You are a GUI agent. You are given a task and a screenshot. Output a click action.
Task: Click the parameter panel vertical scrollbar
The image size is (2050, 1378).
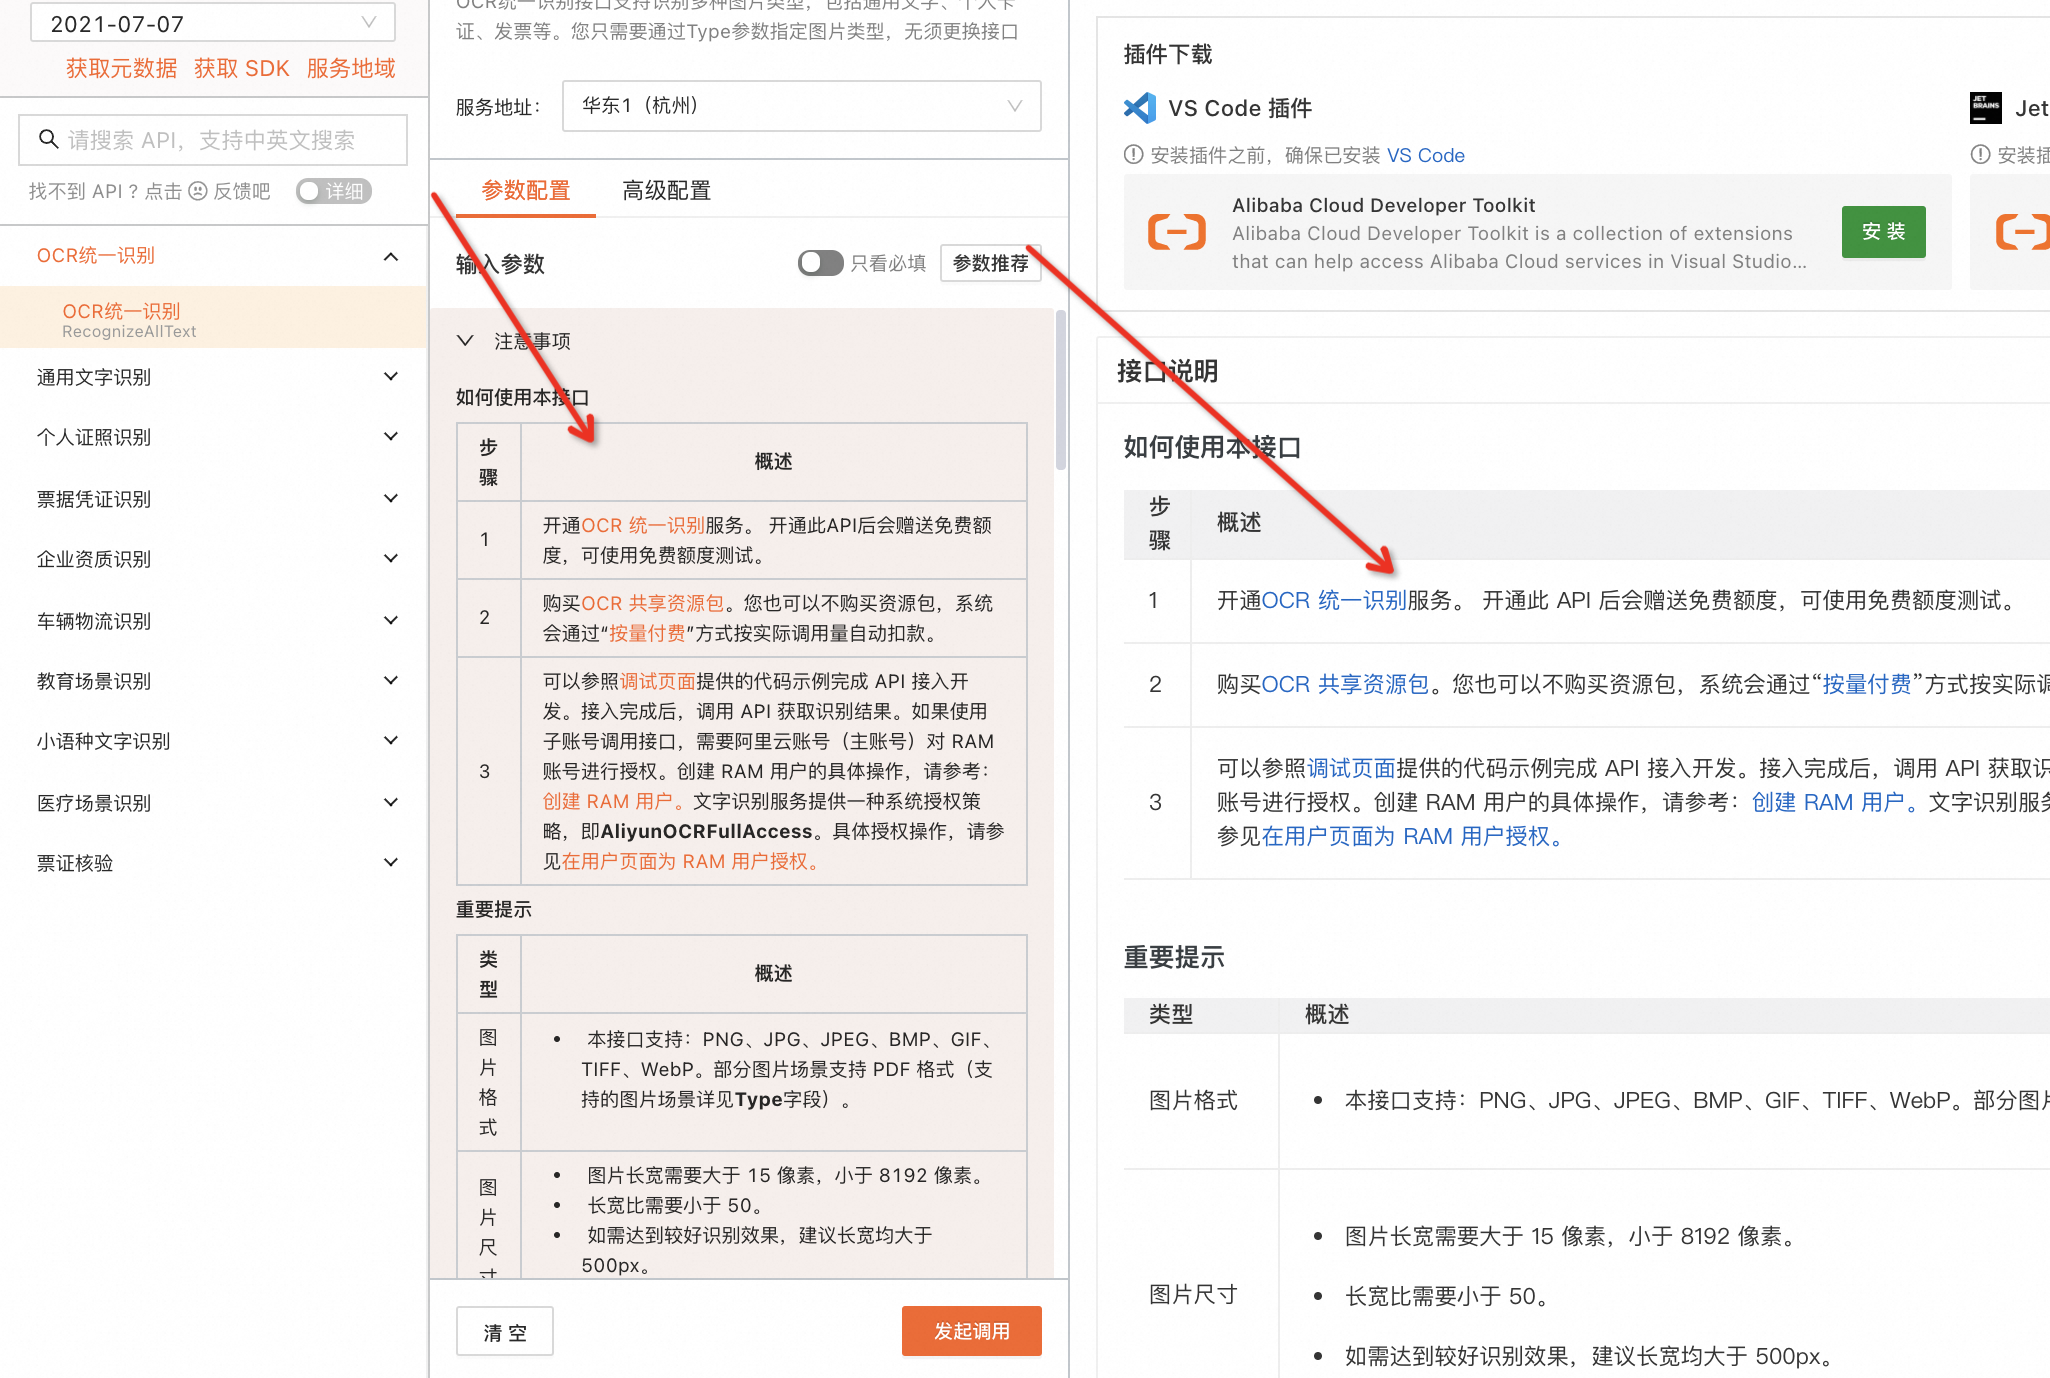tap(1060, 390)
